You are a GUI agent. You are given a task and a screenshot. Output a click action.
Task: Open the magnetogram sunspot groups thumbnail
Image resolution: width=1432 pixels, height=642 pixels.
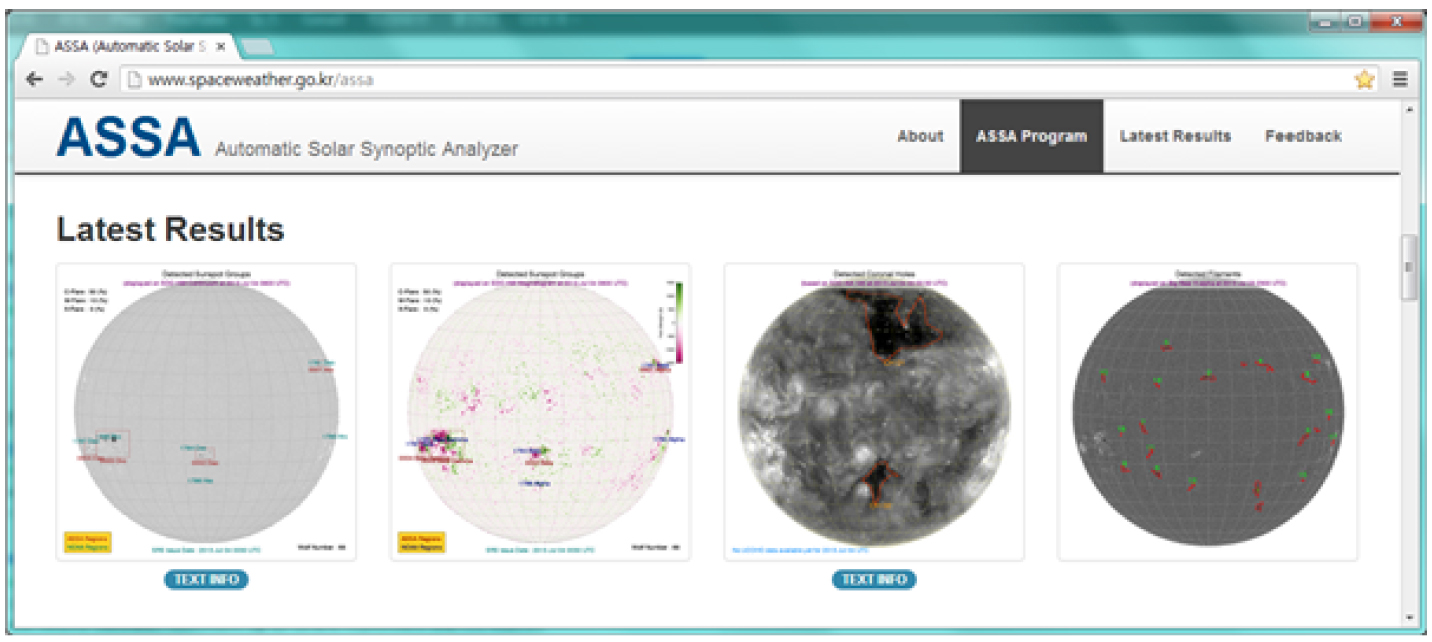[x=540, y=412]
